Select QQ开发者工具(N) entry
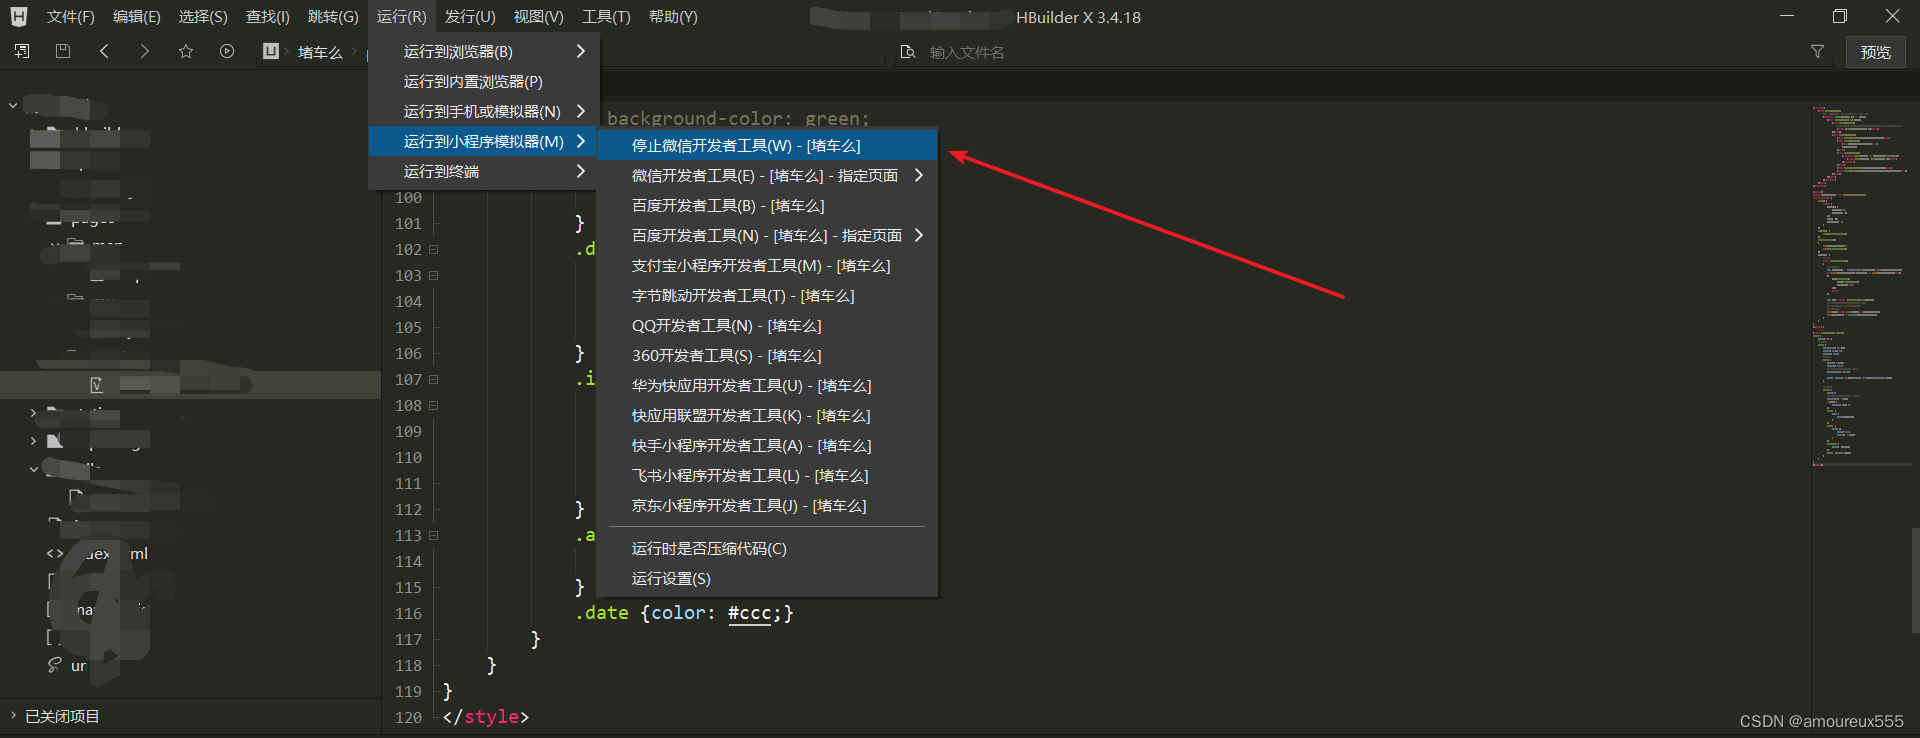This screenshot has width=1920, height=738. click(x=767, y=325)
